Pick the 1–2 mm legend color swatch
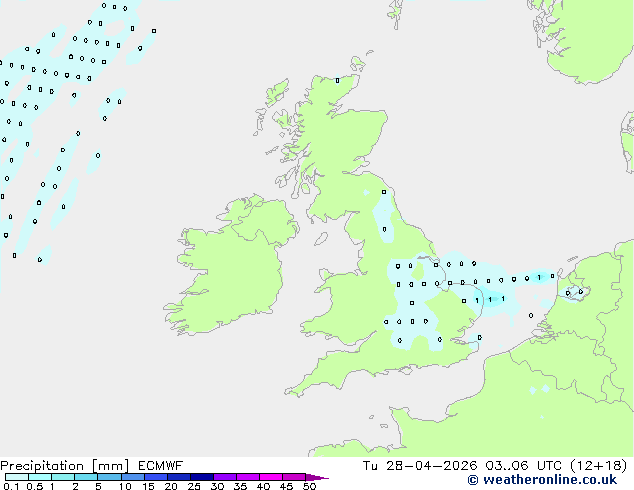 63,477
